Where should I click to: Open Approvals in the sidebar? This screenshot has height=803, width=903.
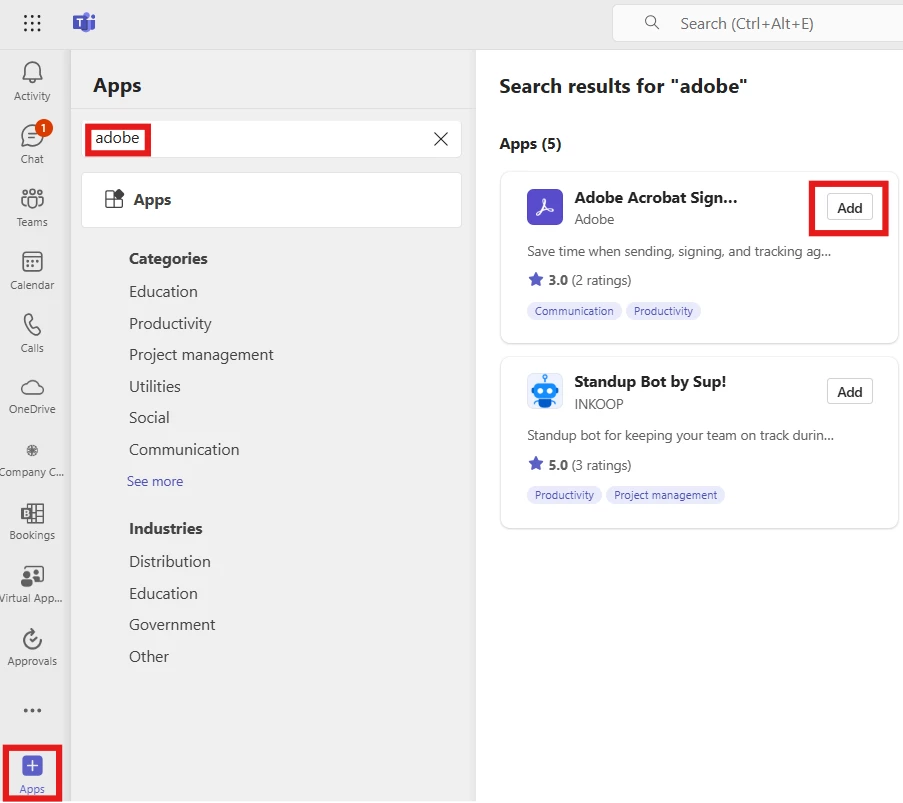coord(32,647)
